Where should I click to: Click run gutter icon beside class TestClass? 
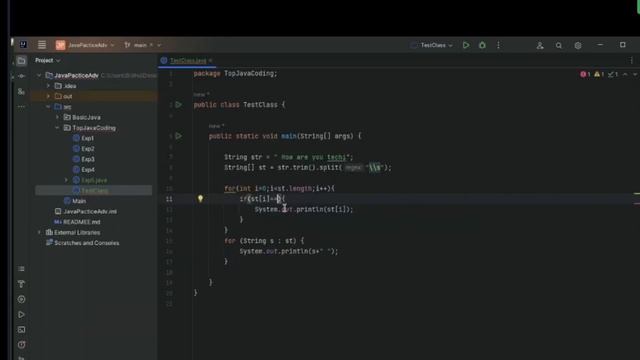[178, 104]
